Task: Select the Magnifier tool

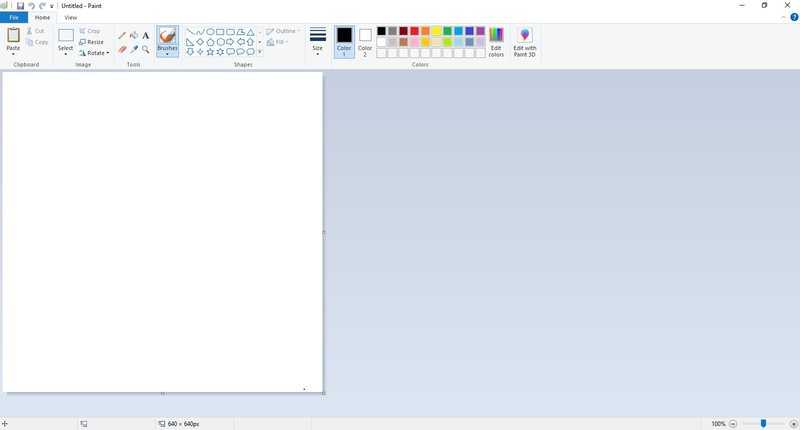Action: pyautogui.click(x=145, y=49)
